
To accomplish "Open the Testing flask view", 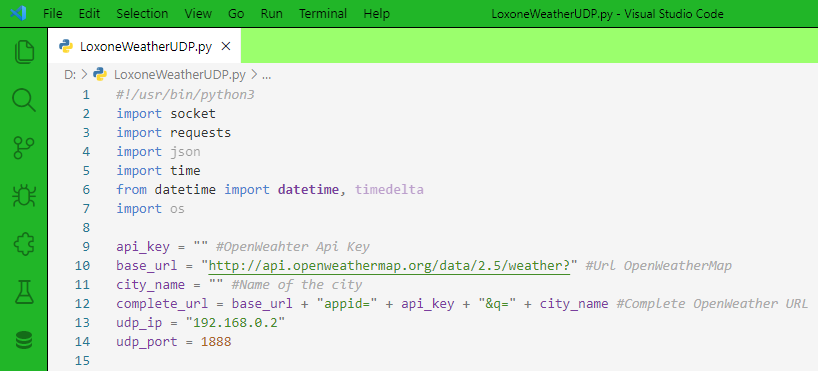I will [x=24, y=292].
